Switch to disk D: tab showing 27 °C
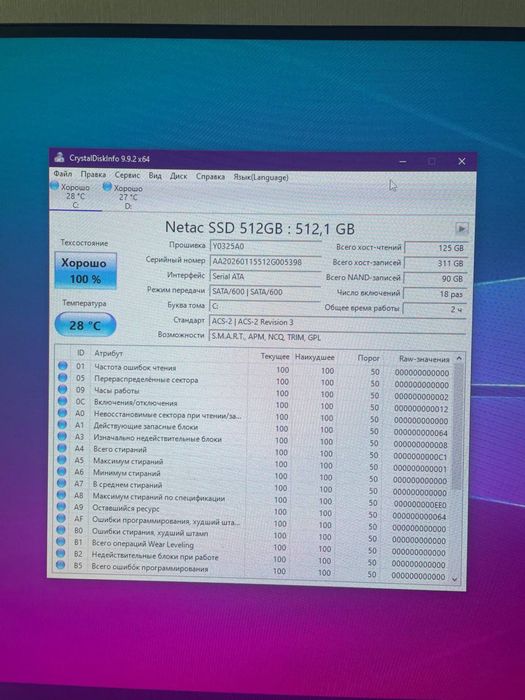 tap(124, 197)
